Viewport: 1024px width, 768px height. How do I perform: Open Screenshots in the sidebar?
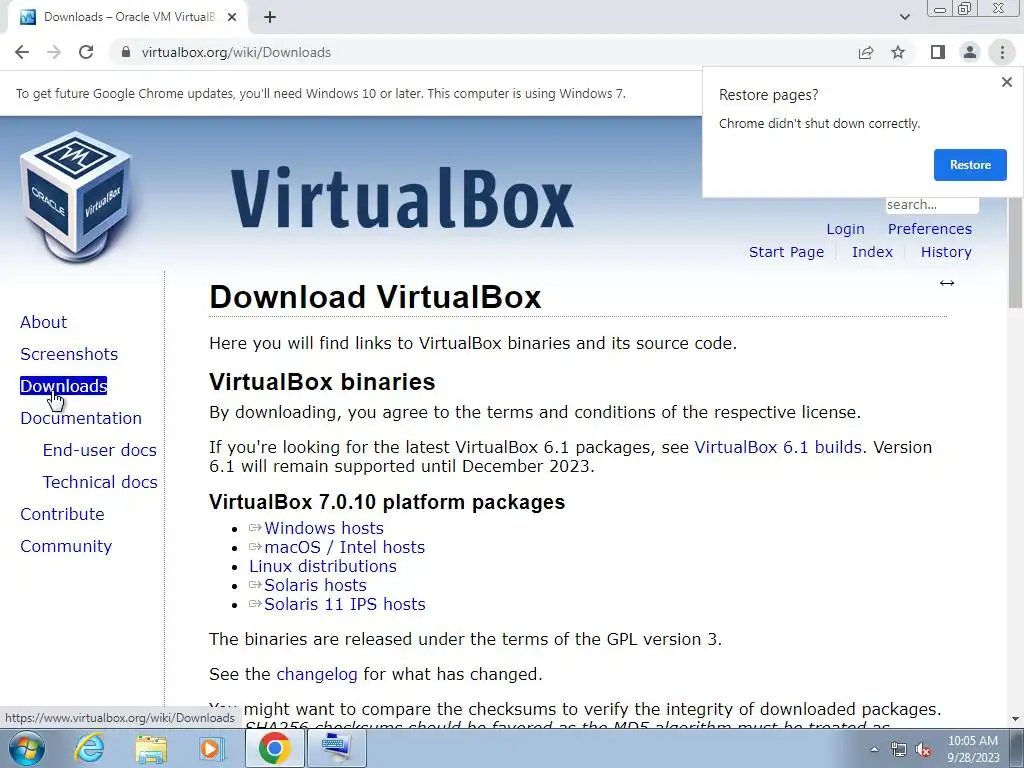69,354
